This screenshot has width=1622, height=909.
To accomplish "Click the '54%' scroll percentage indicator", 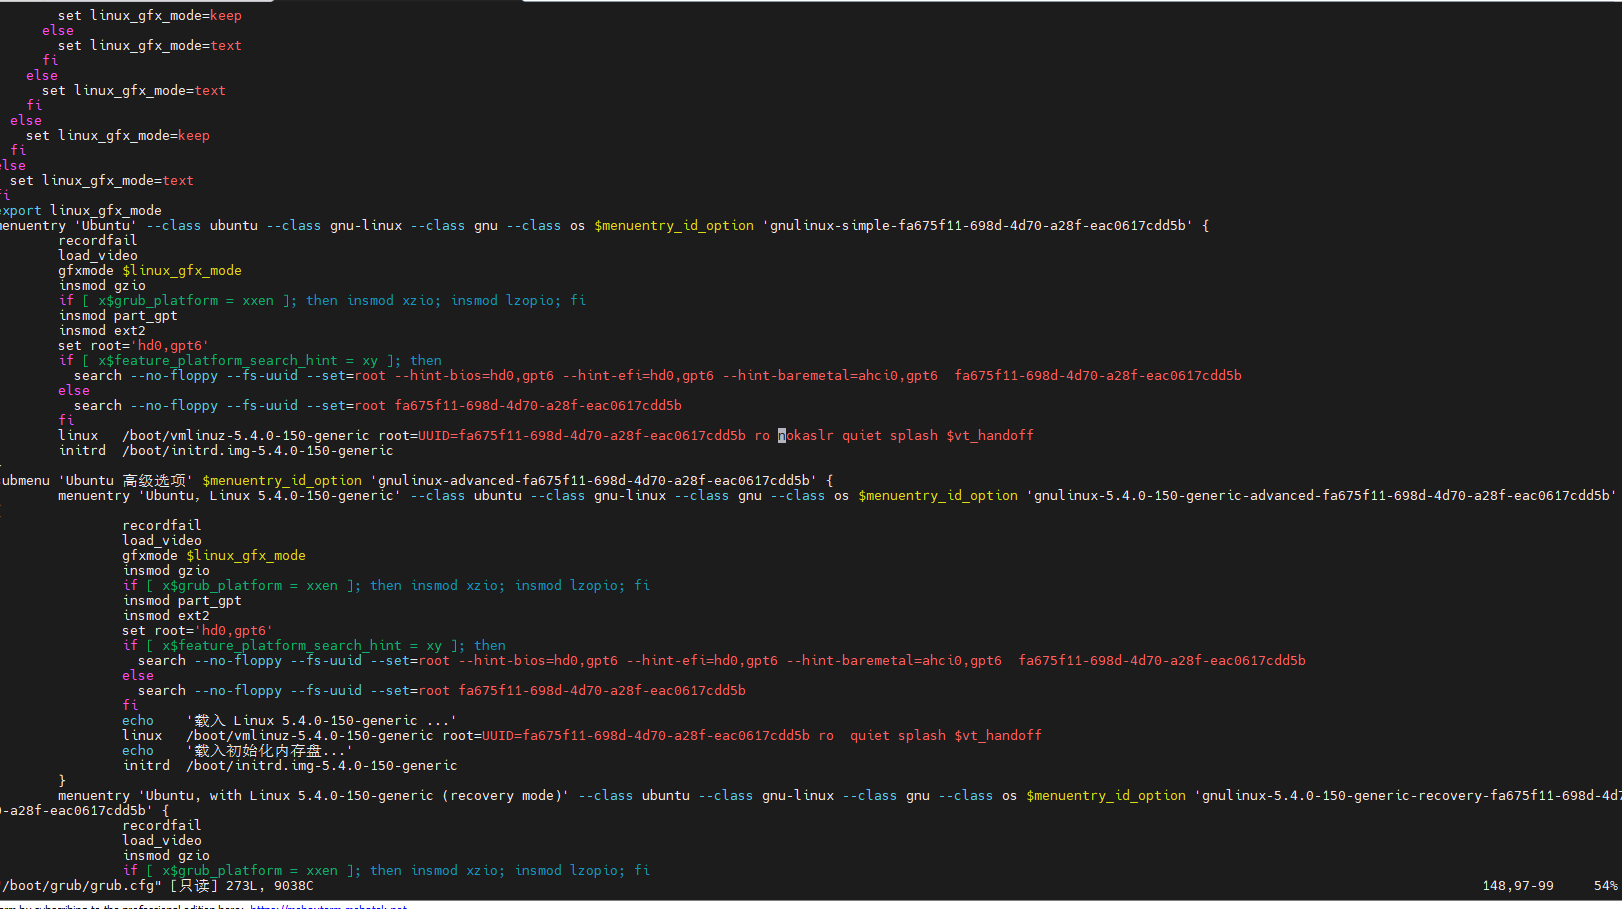I will (x=1606, y=886).
